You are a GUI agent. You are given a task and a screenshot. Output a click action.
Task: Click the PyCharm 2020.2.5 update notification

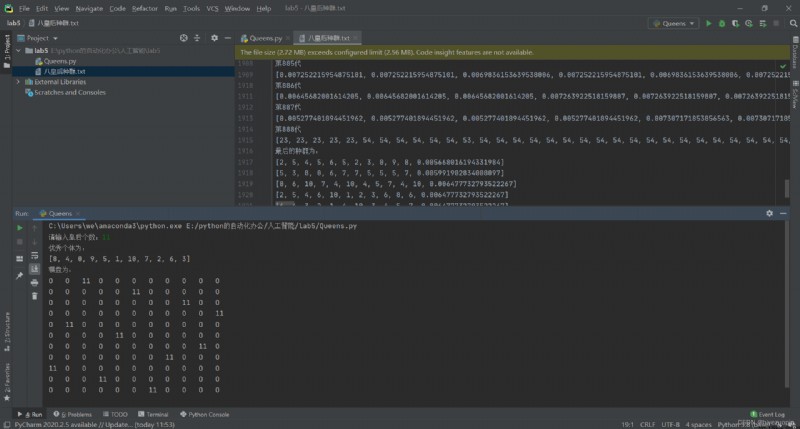94,424
